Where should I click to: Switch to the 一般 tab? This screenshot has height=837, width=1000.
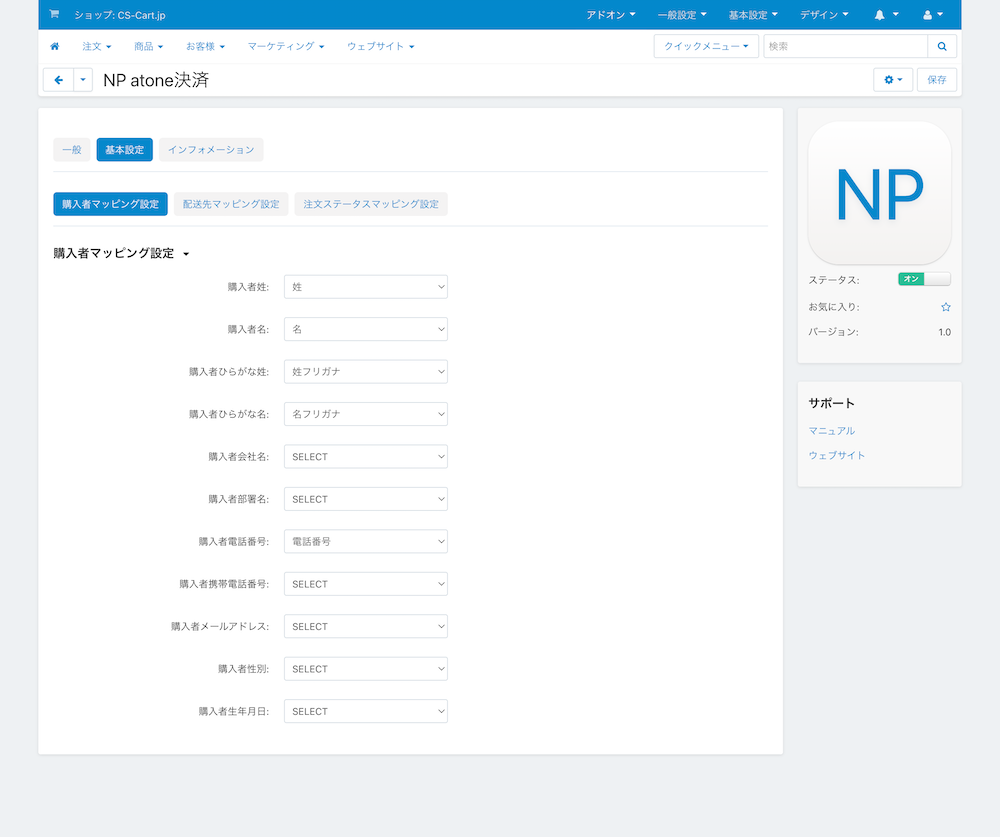pos(72,149)
